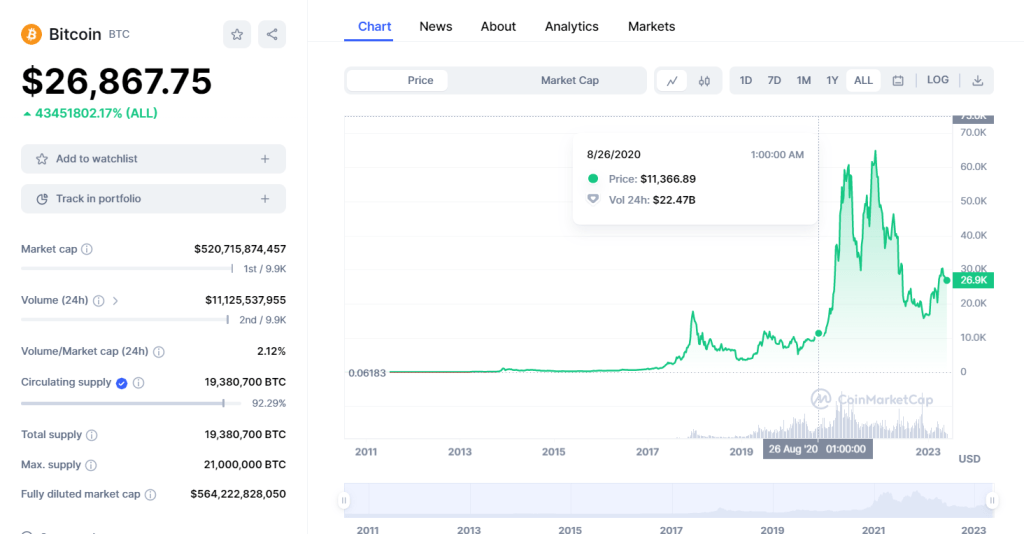The height and width of the screenshot is (534, 1024).
Task: Click the 2nd / 9.9K rank text
Action: pyautogui.click(x=263, y=320)
